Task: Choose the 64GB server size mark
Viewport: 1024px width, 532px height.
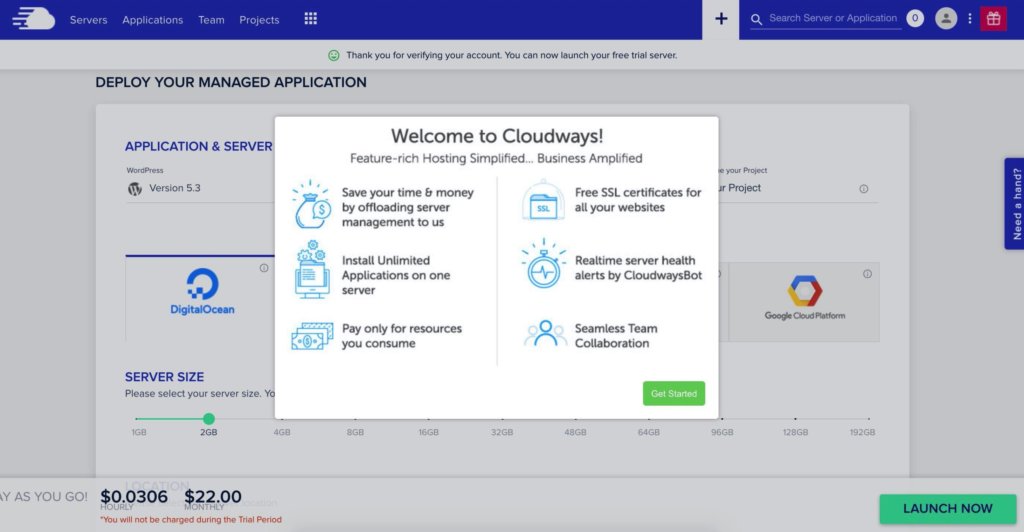Action: click(648, 432)
